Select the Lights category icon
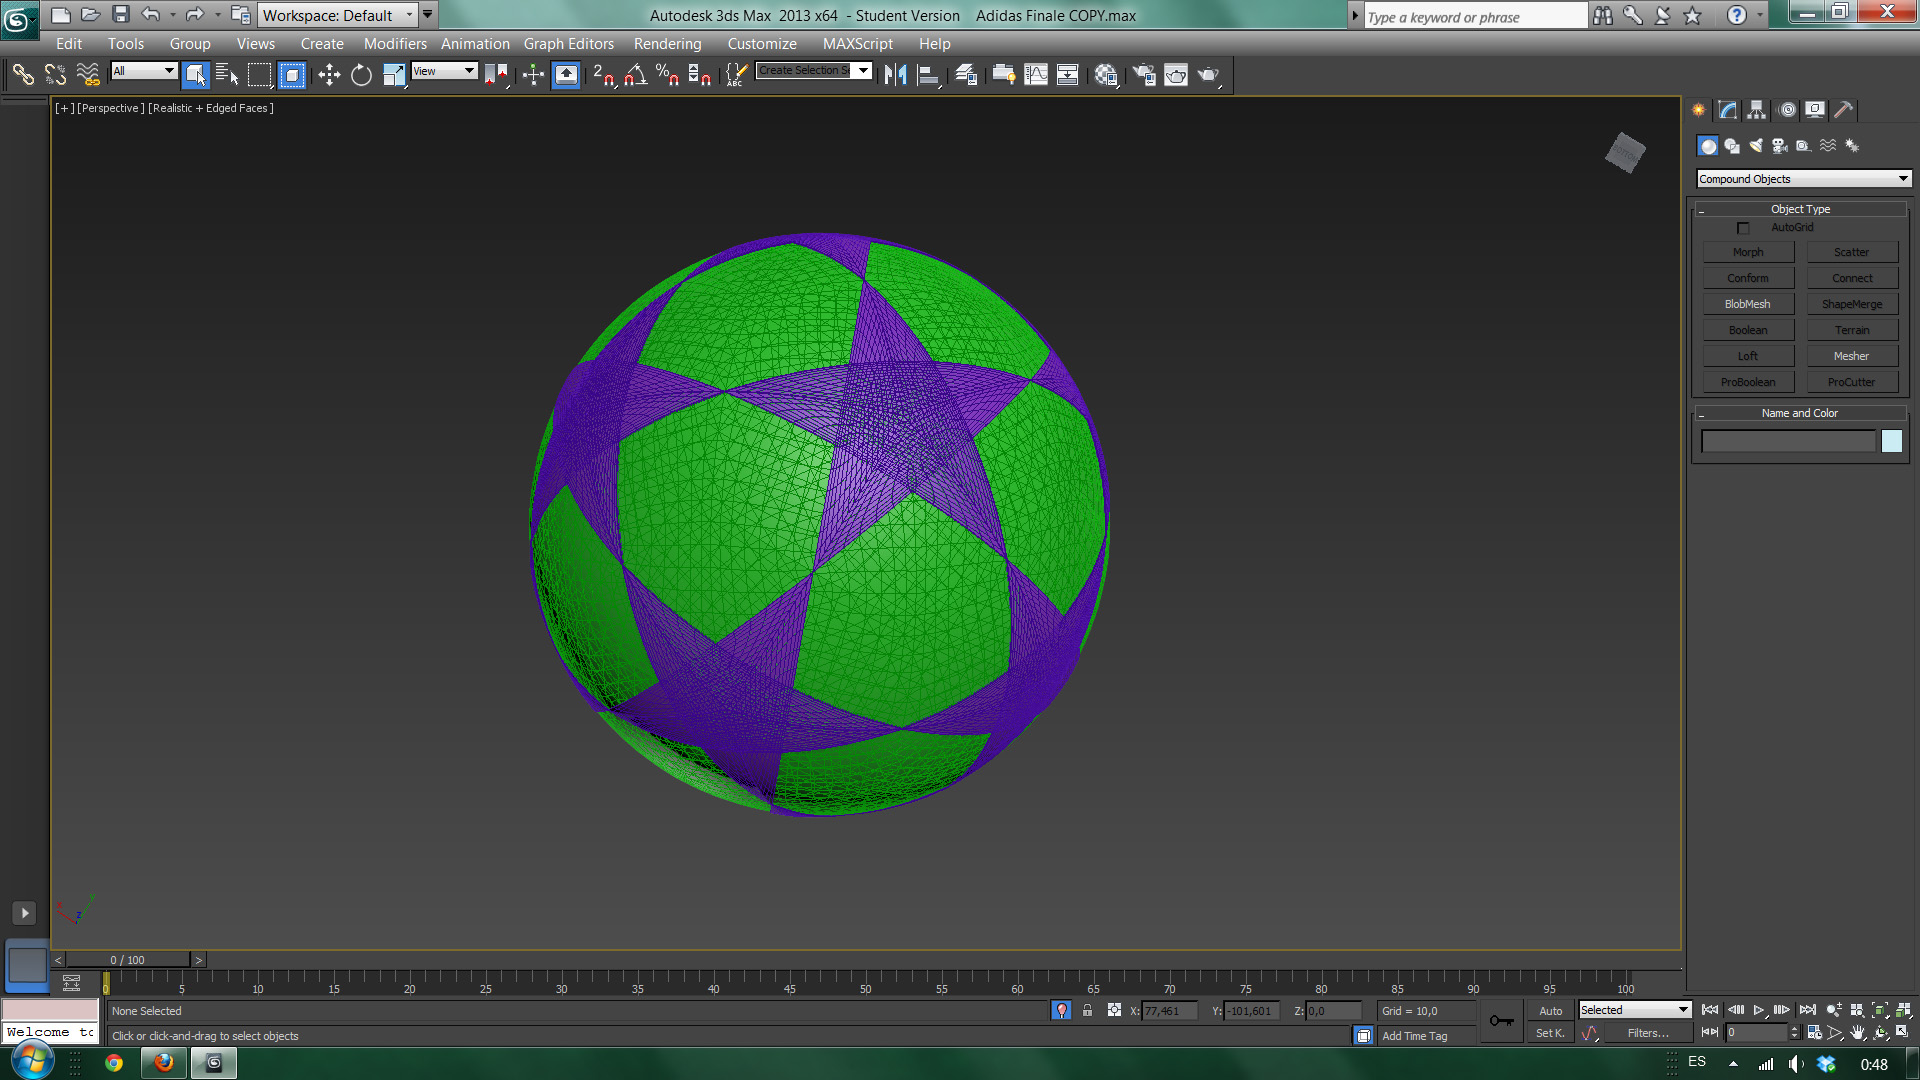The width and height of the screenshot is (1920, 1080). click(1756, 146)
